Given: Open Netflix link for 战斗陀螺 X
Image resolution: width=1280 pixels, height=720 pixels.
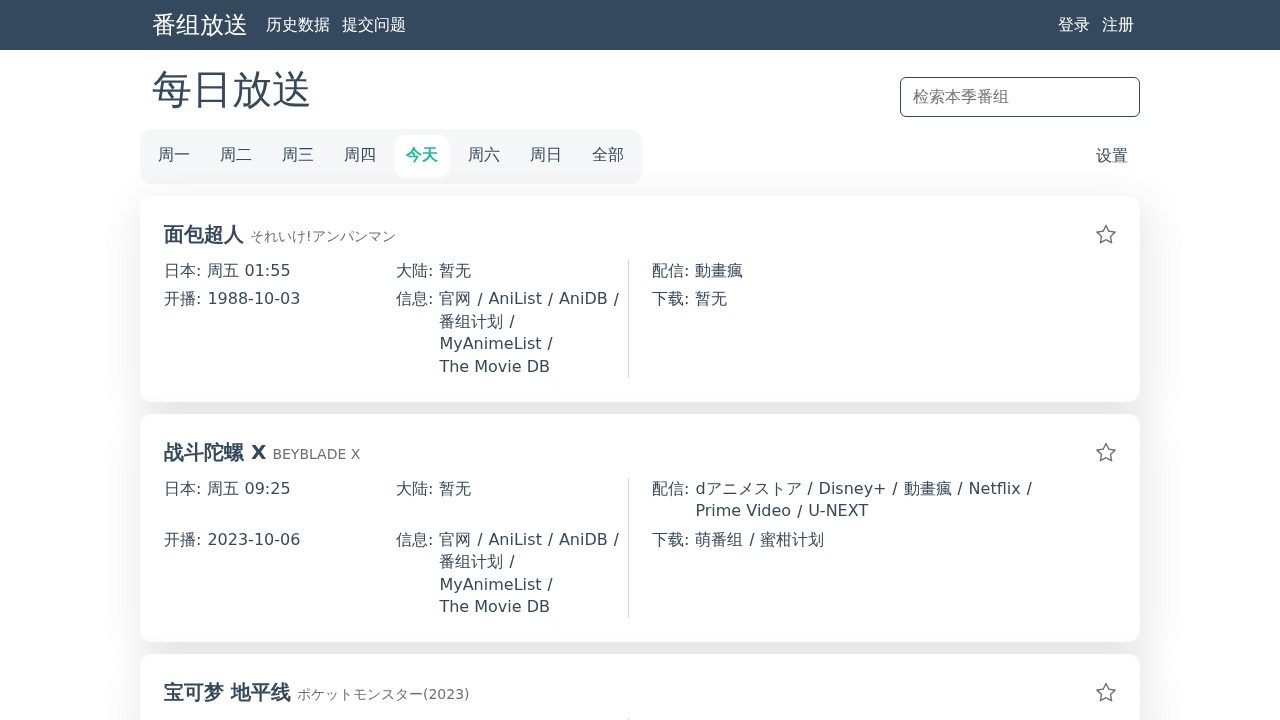Looking at the screenshot, I should (994, 489).
